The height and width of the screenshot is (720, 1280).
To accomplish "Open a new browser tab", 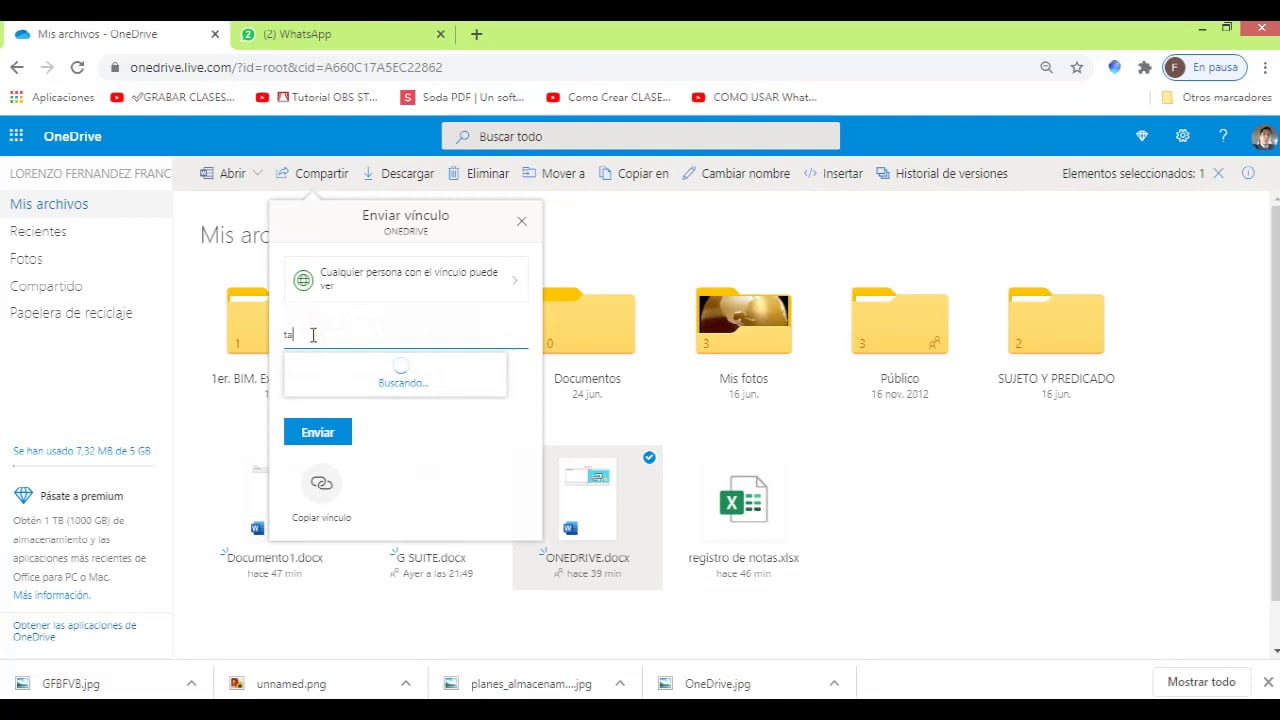I will pos(476,34).
